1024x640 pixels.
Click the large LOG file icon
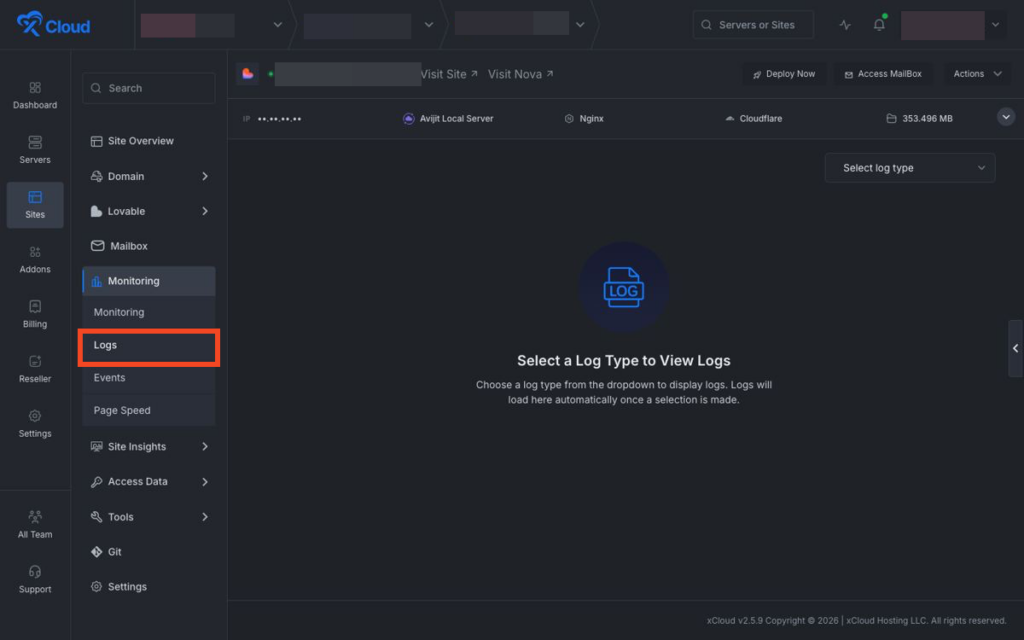click(x=624, y=287)
